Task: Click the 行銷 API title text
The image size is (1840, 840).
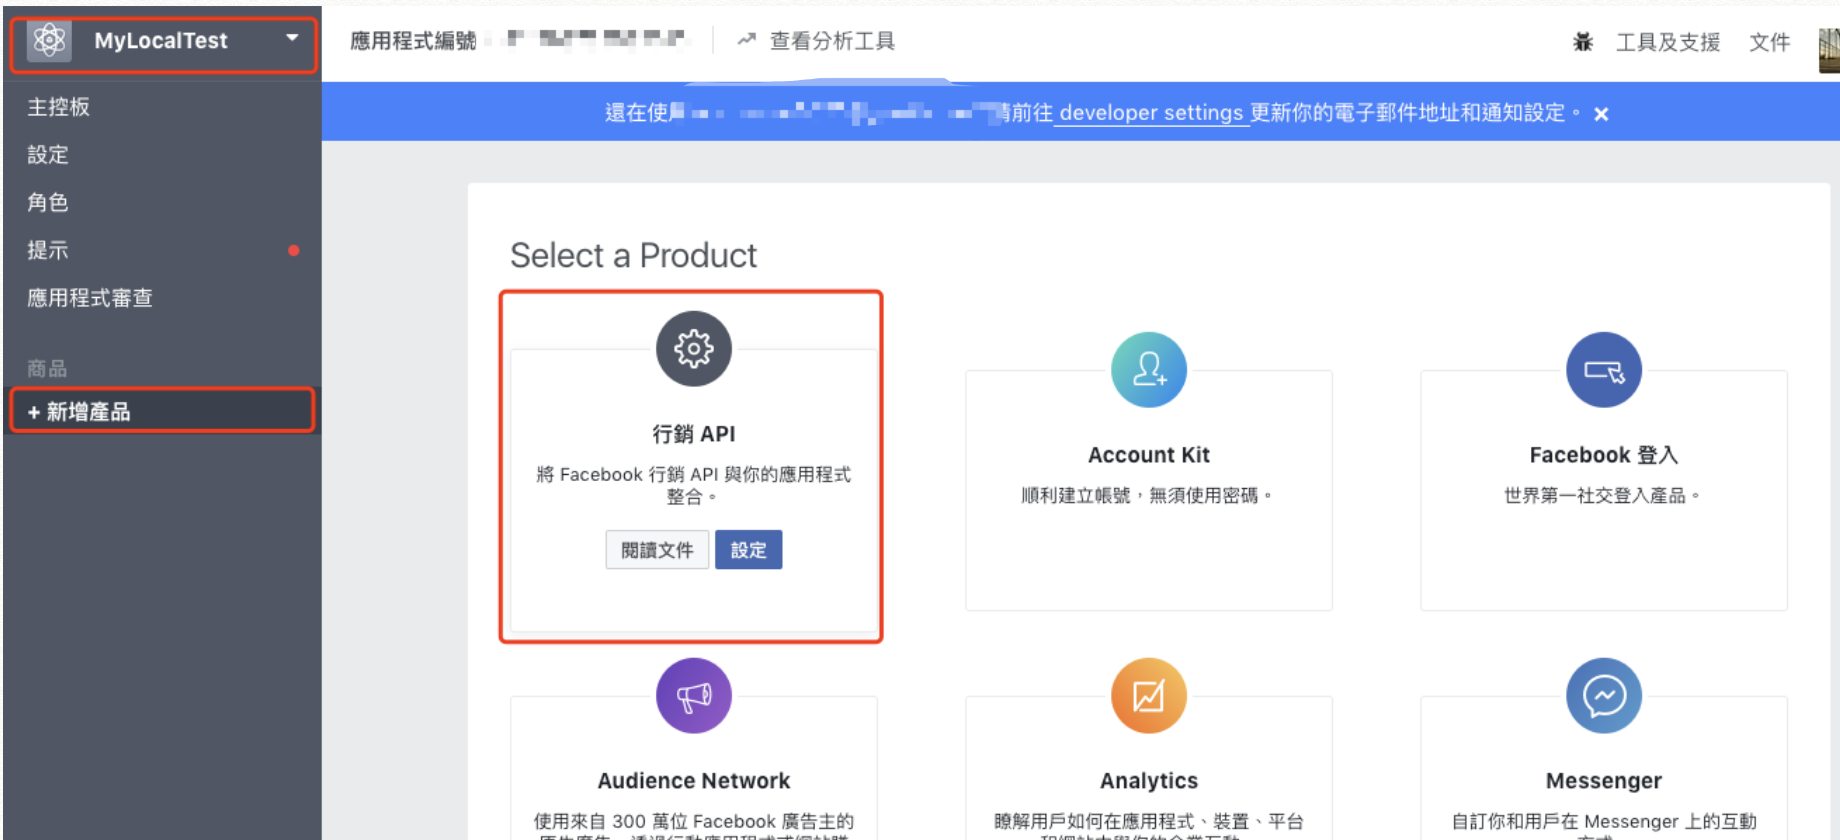Action: click(x=694, y=434)
